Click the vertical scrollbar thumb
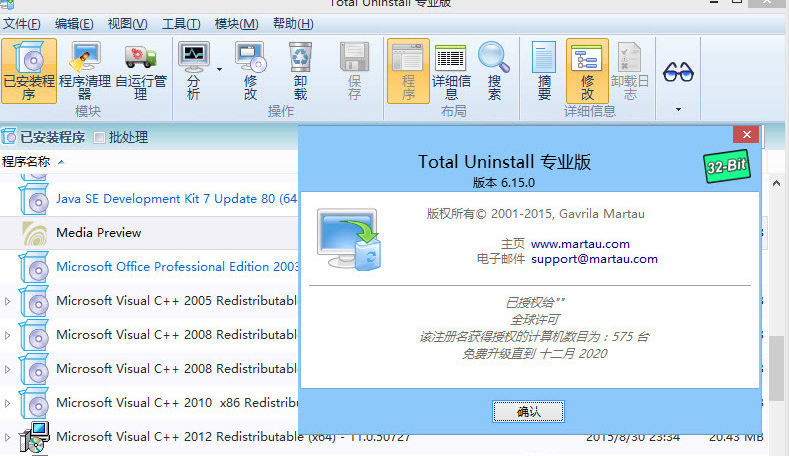This screenshot has height=456, width=789. [x=776, y=368]
